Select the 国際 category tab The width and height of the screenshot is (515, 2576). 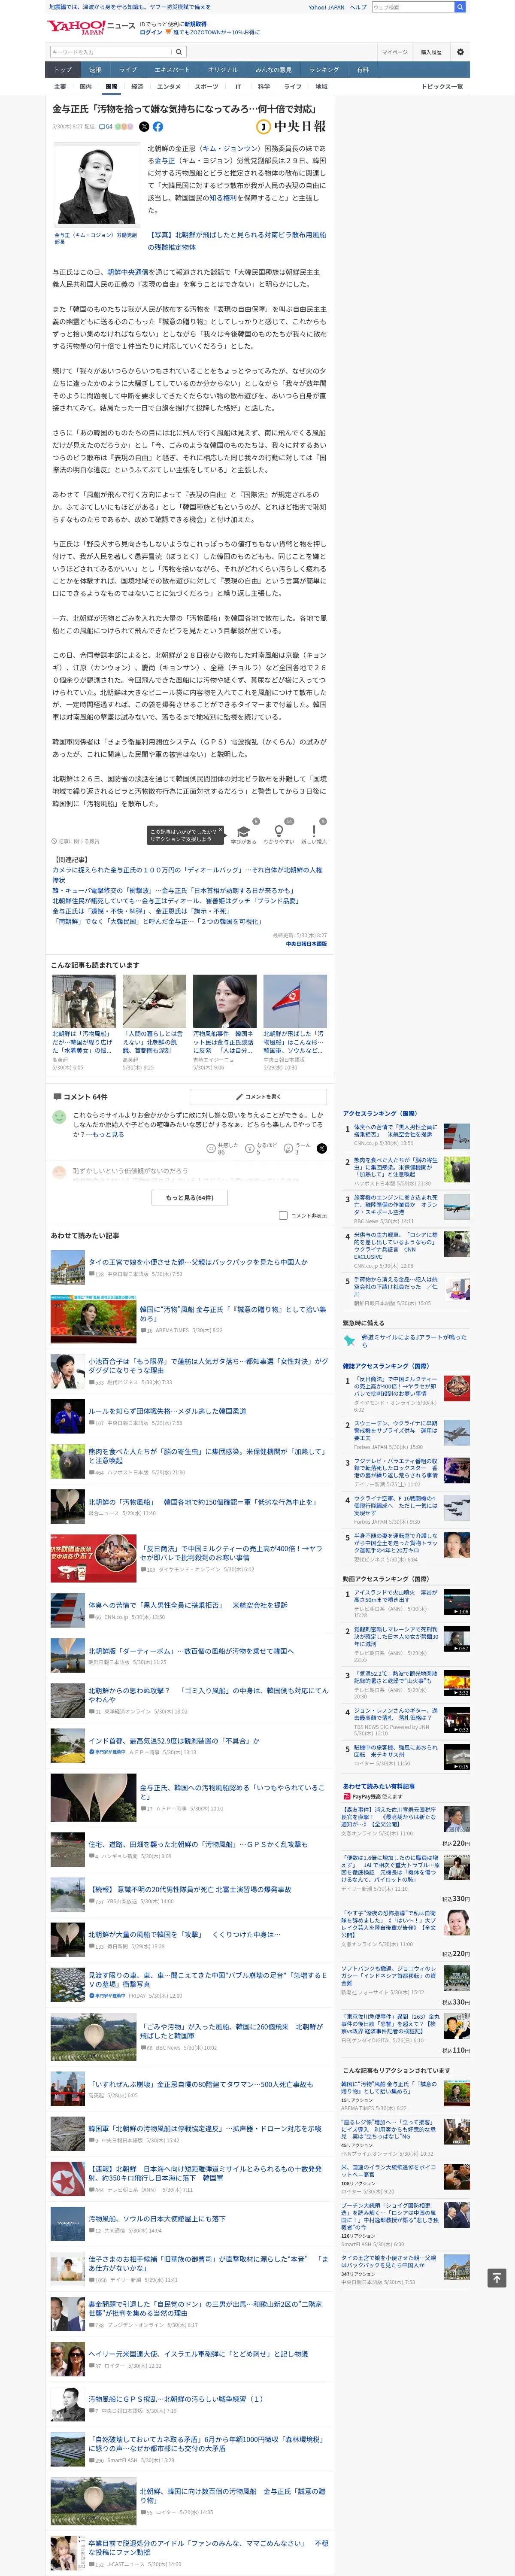[111, 87]
